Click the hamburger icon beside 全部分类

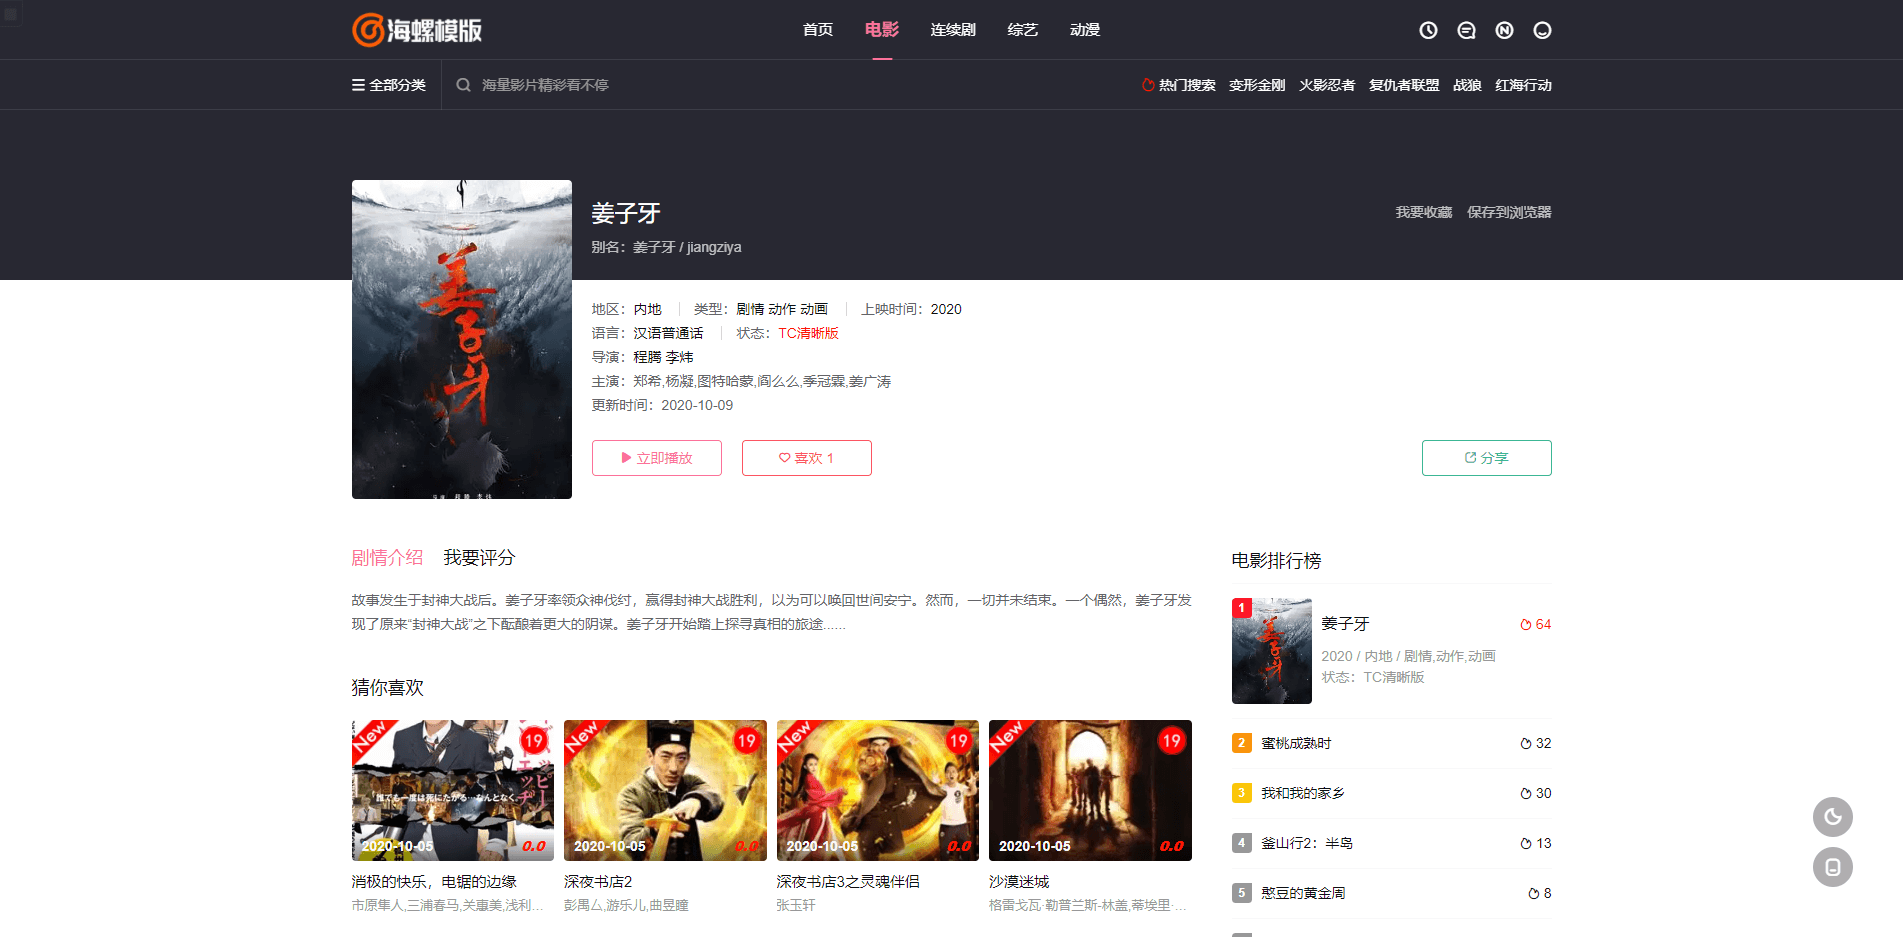coord(358,85)
